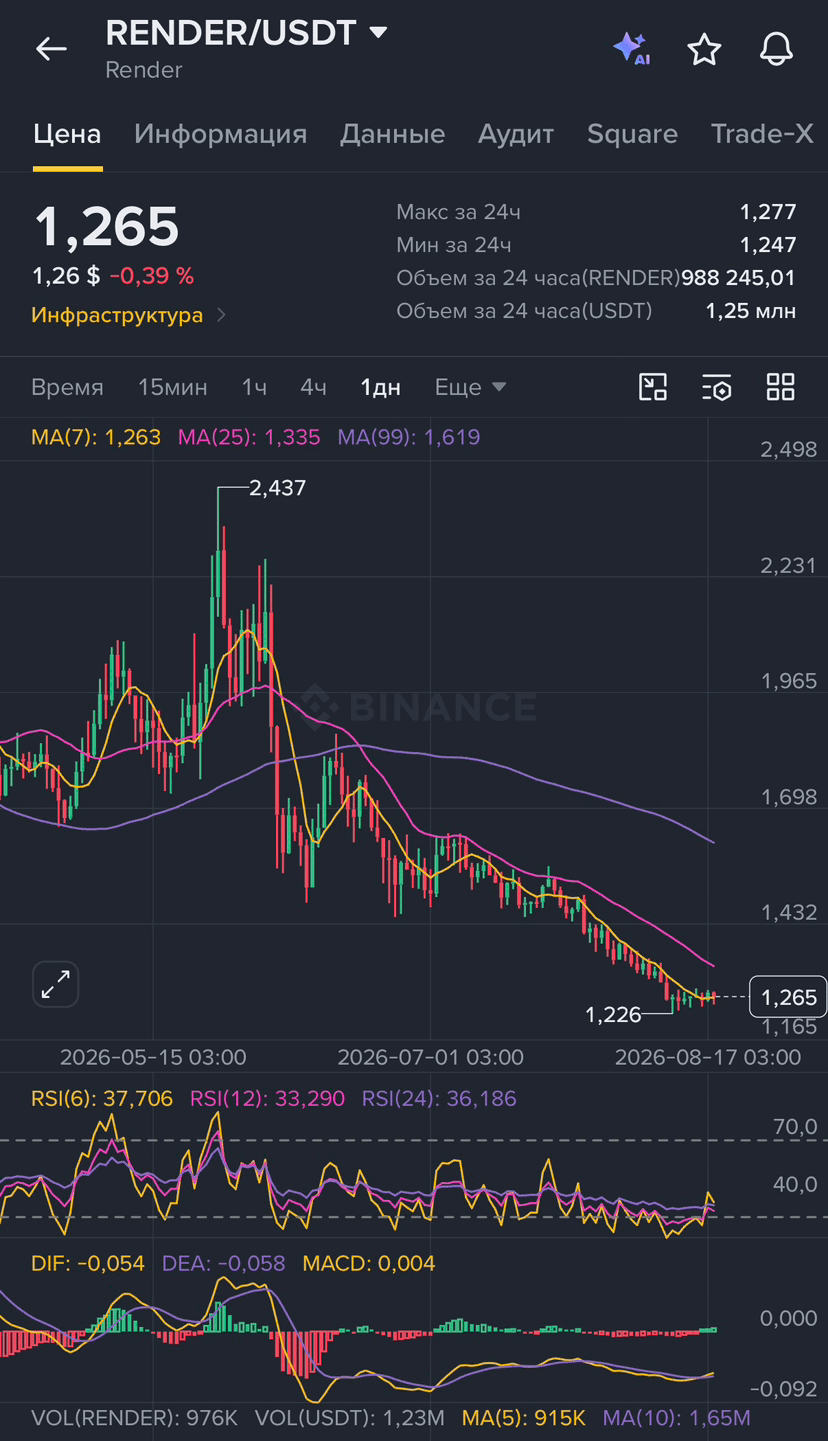Tap the 24h USDT volume 1,25 млн
The height and width of the screenshot is (1441, 828).
[751, 311]
